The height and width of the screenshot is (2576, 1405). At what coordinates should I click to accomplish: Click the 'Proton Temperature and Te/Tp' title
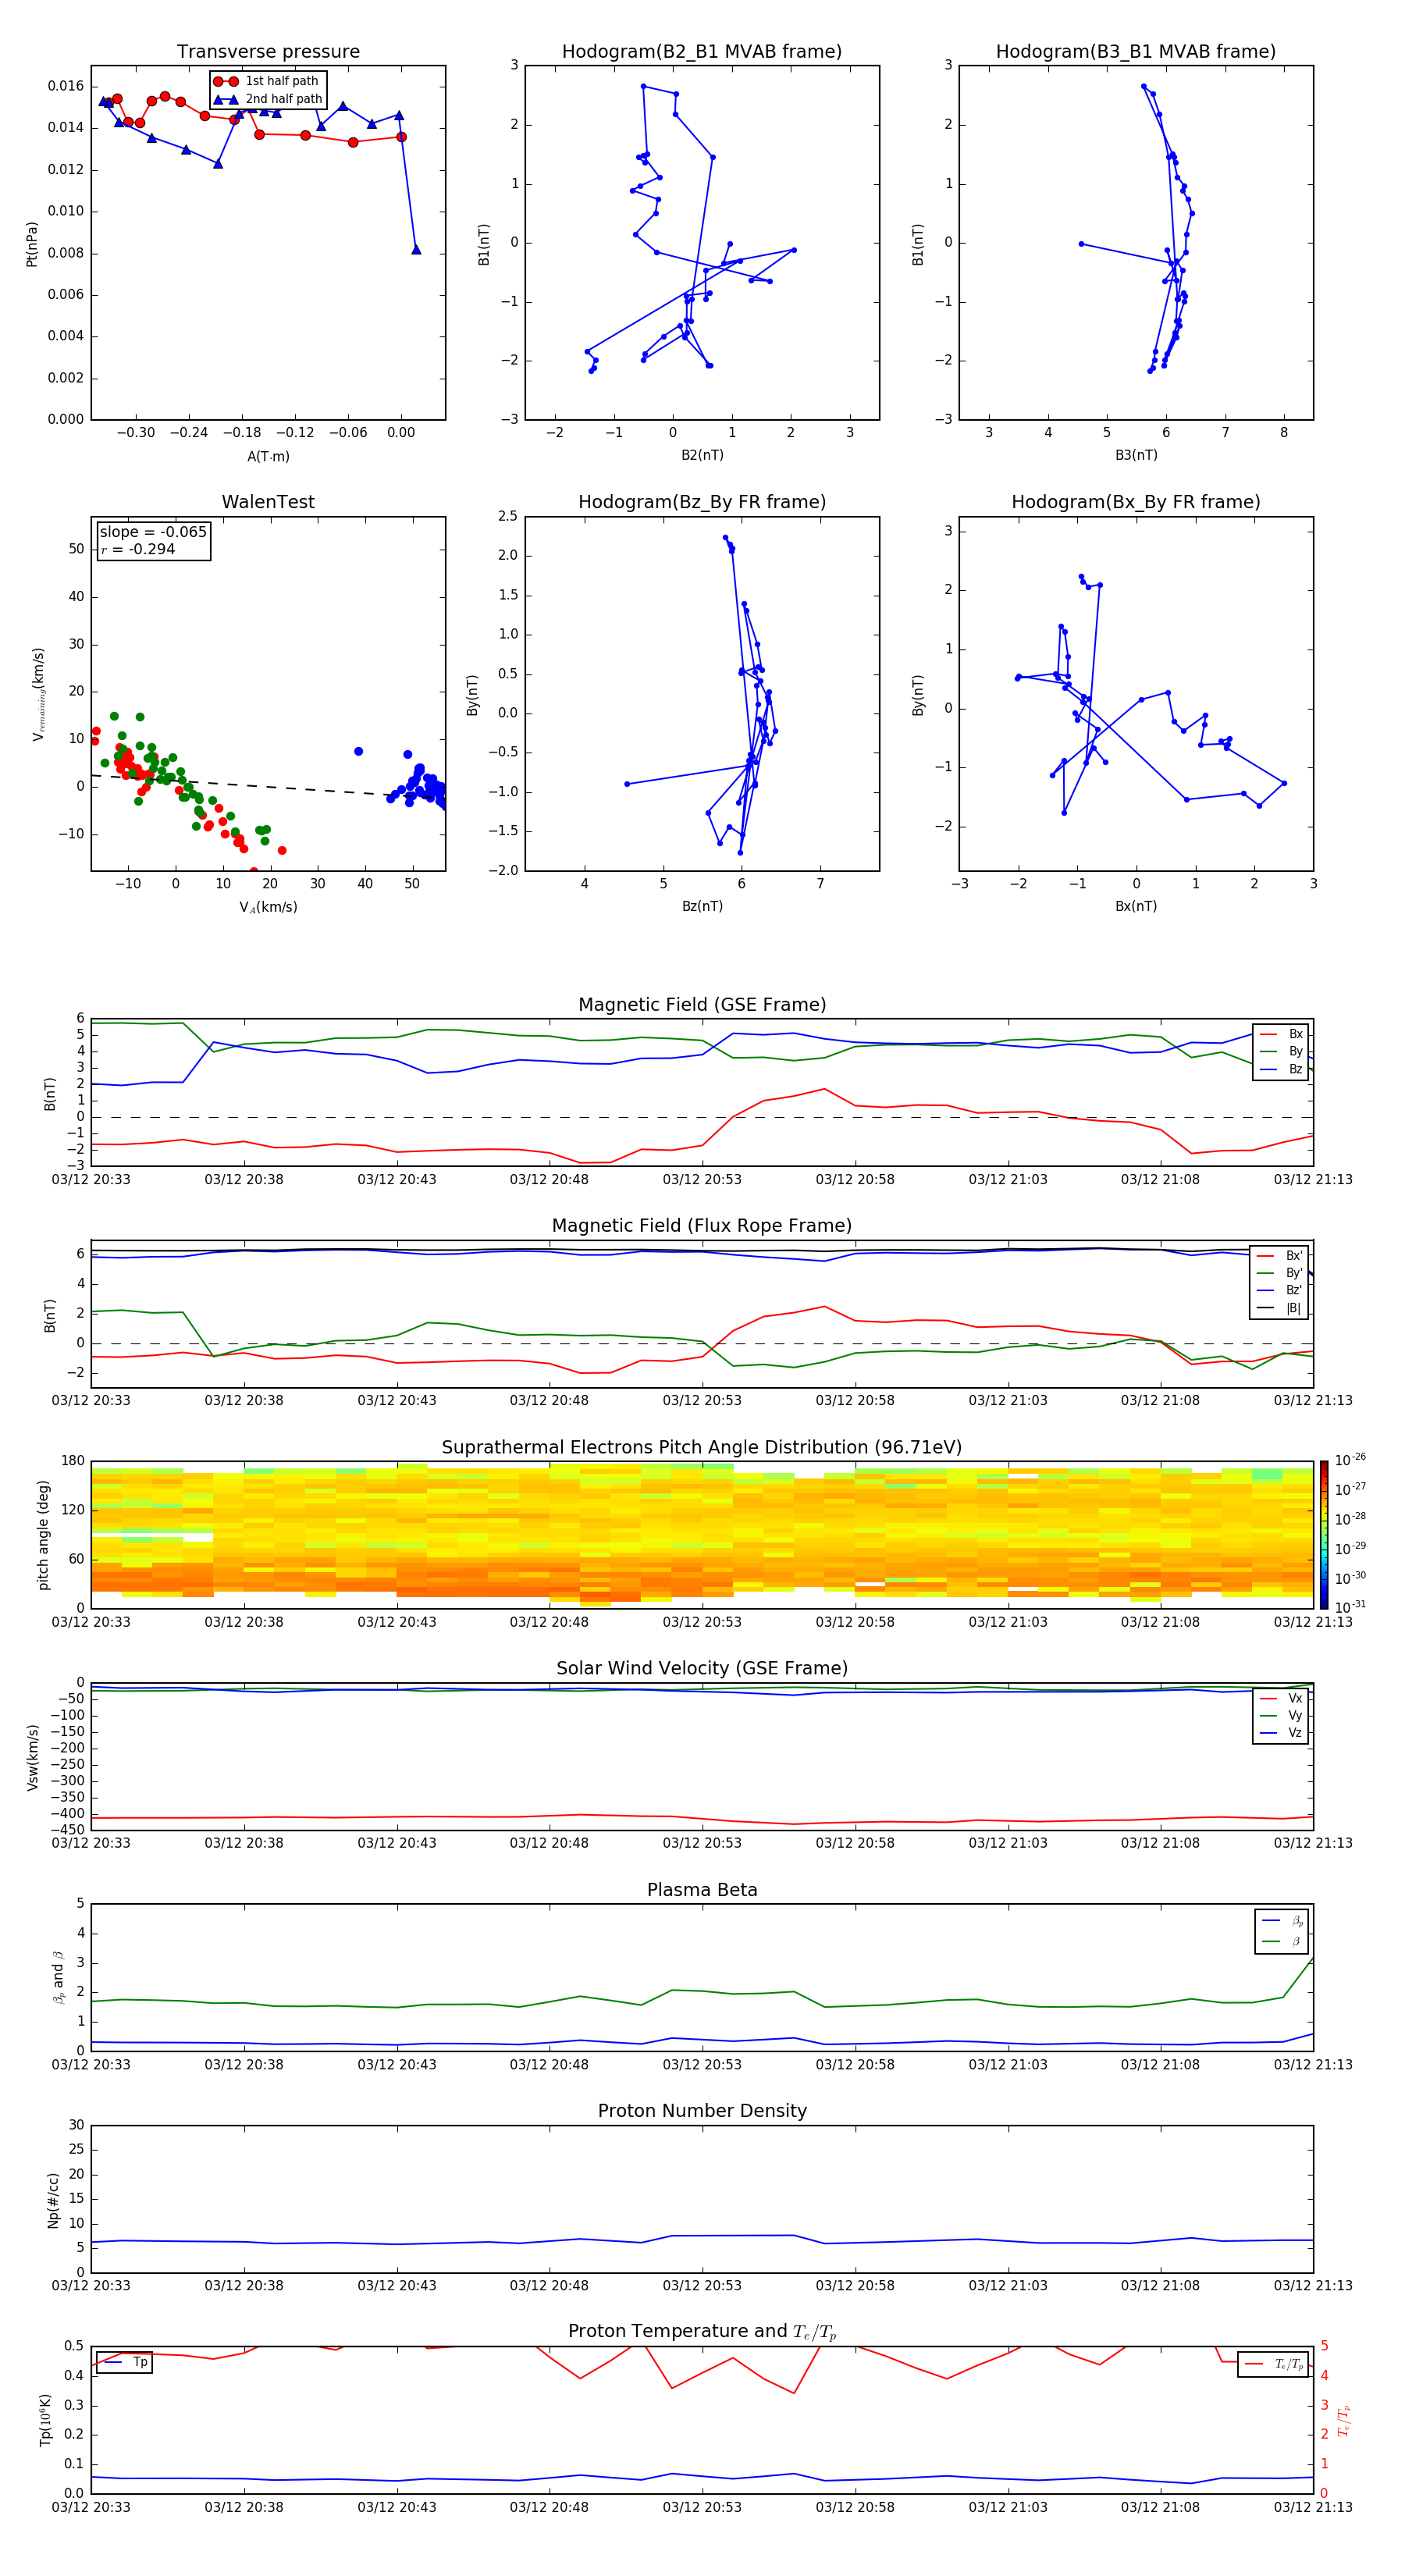pyautogui.click(x=702, y=2332)
